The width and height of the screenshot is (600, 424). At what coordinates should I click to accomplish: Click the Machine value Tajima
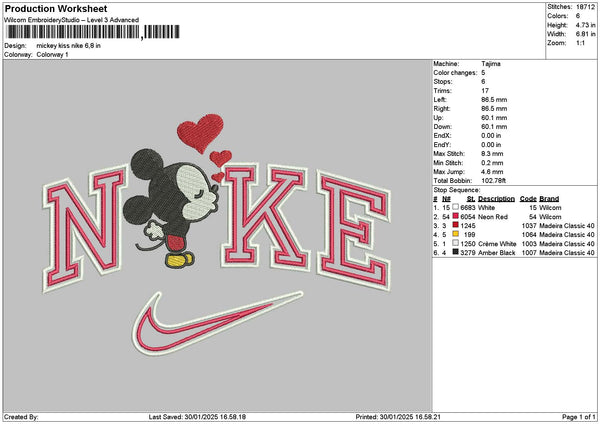click(x=491, y=64)
